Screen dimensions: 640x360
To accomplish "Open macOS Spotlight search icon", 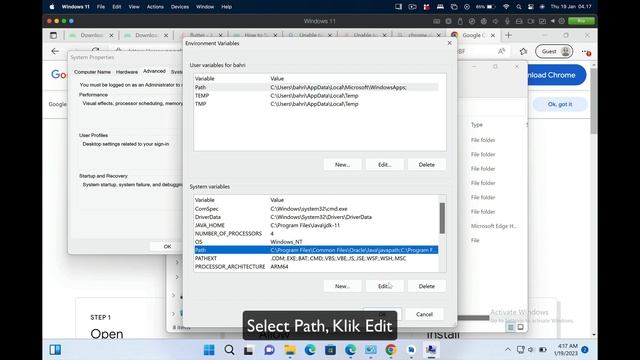I will pos(518,7).
